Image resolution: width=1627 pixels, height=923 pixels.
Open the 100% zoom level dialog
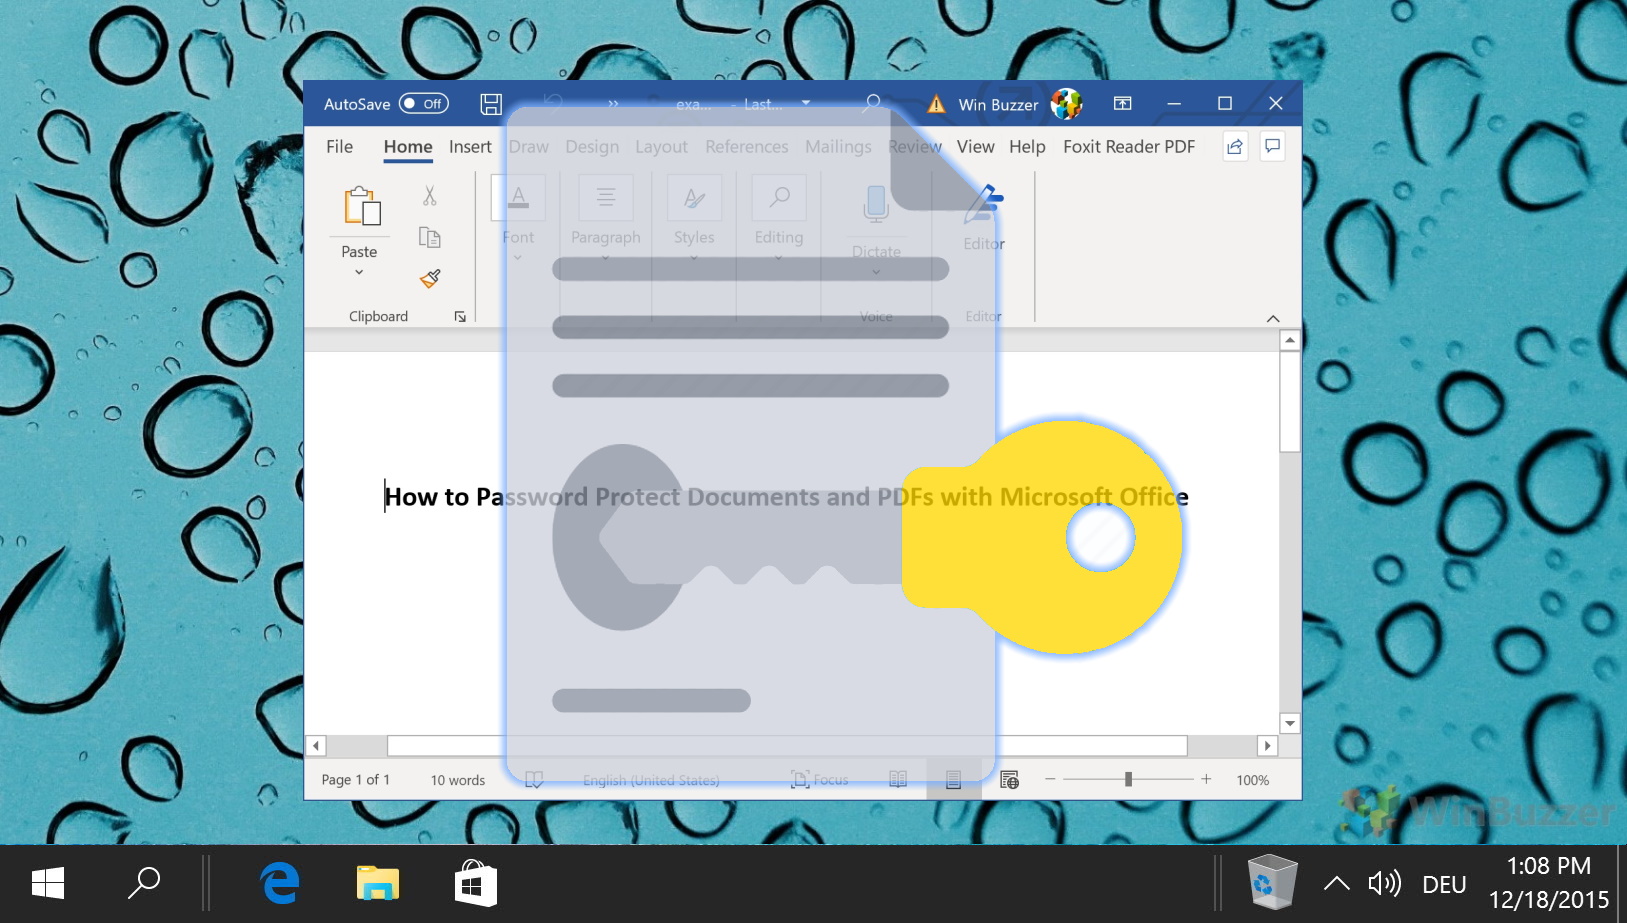1253,780
